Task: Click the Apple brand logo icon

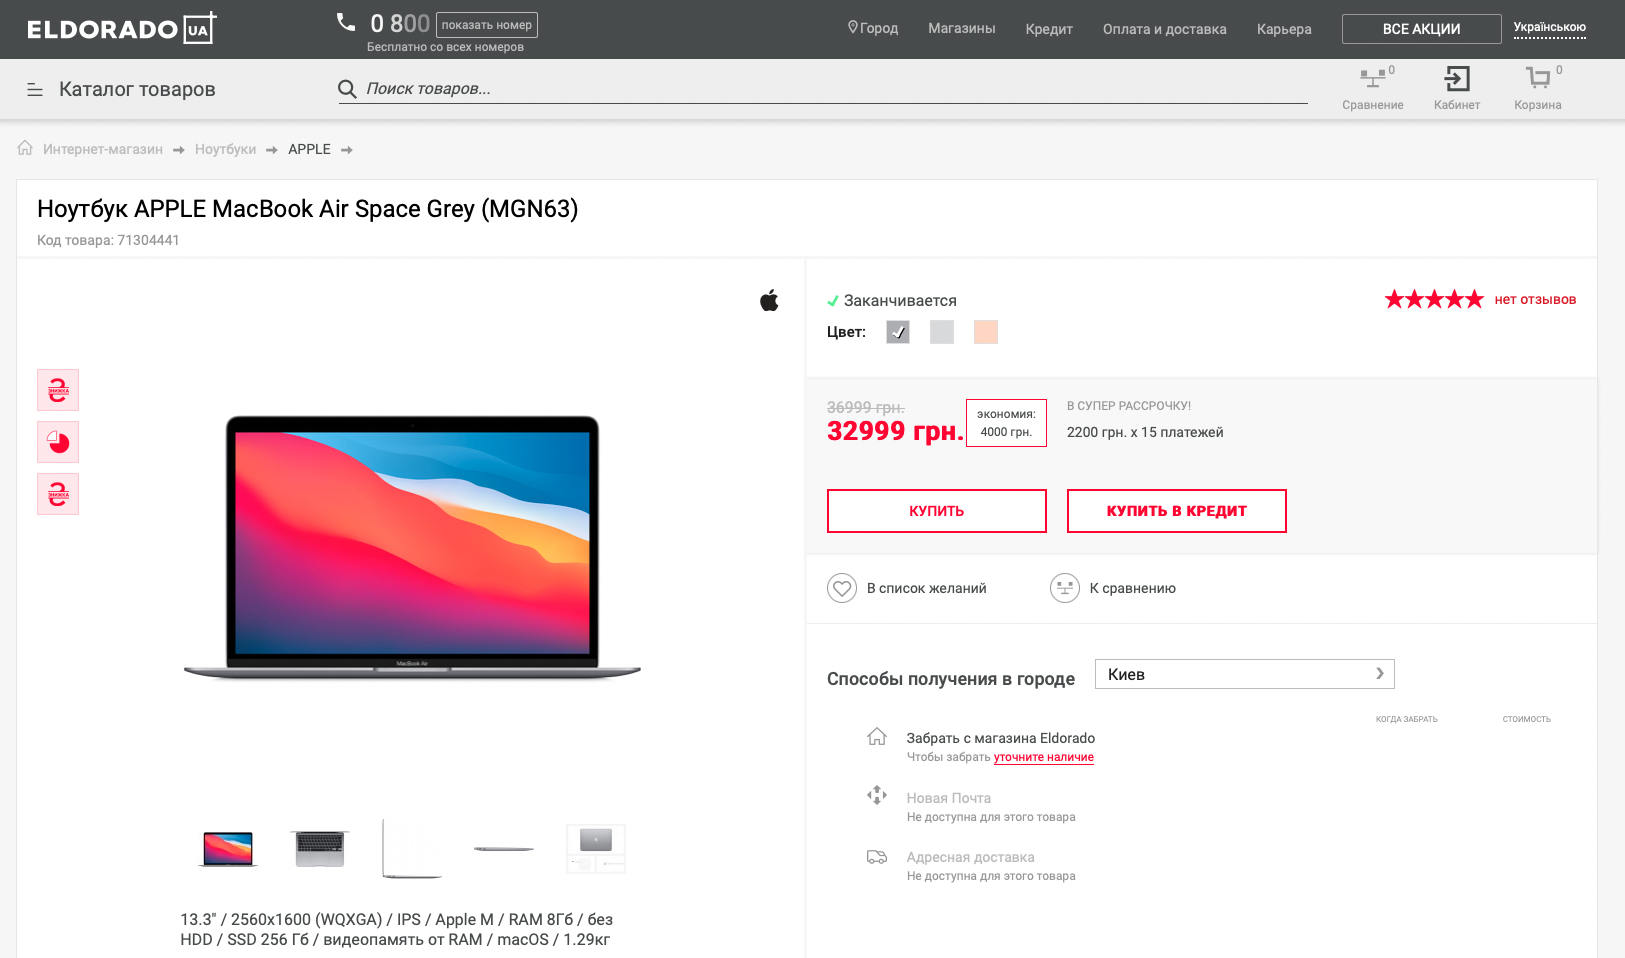Action: tap(769, 300)
